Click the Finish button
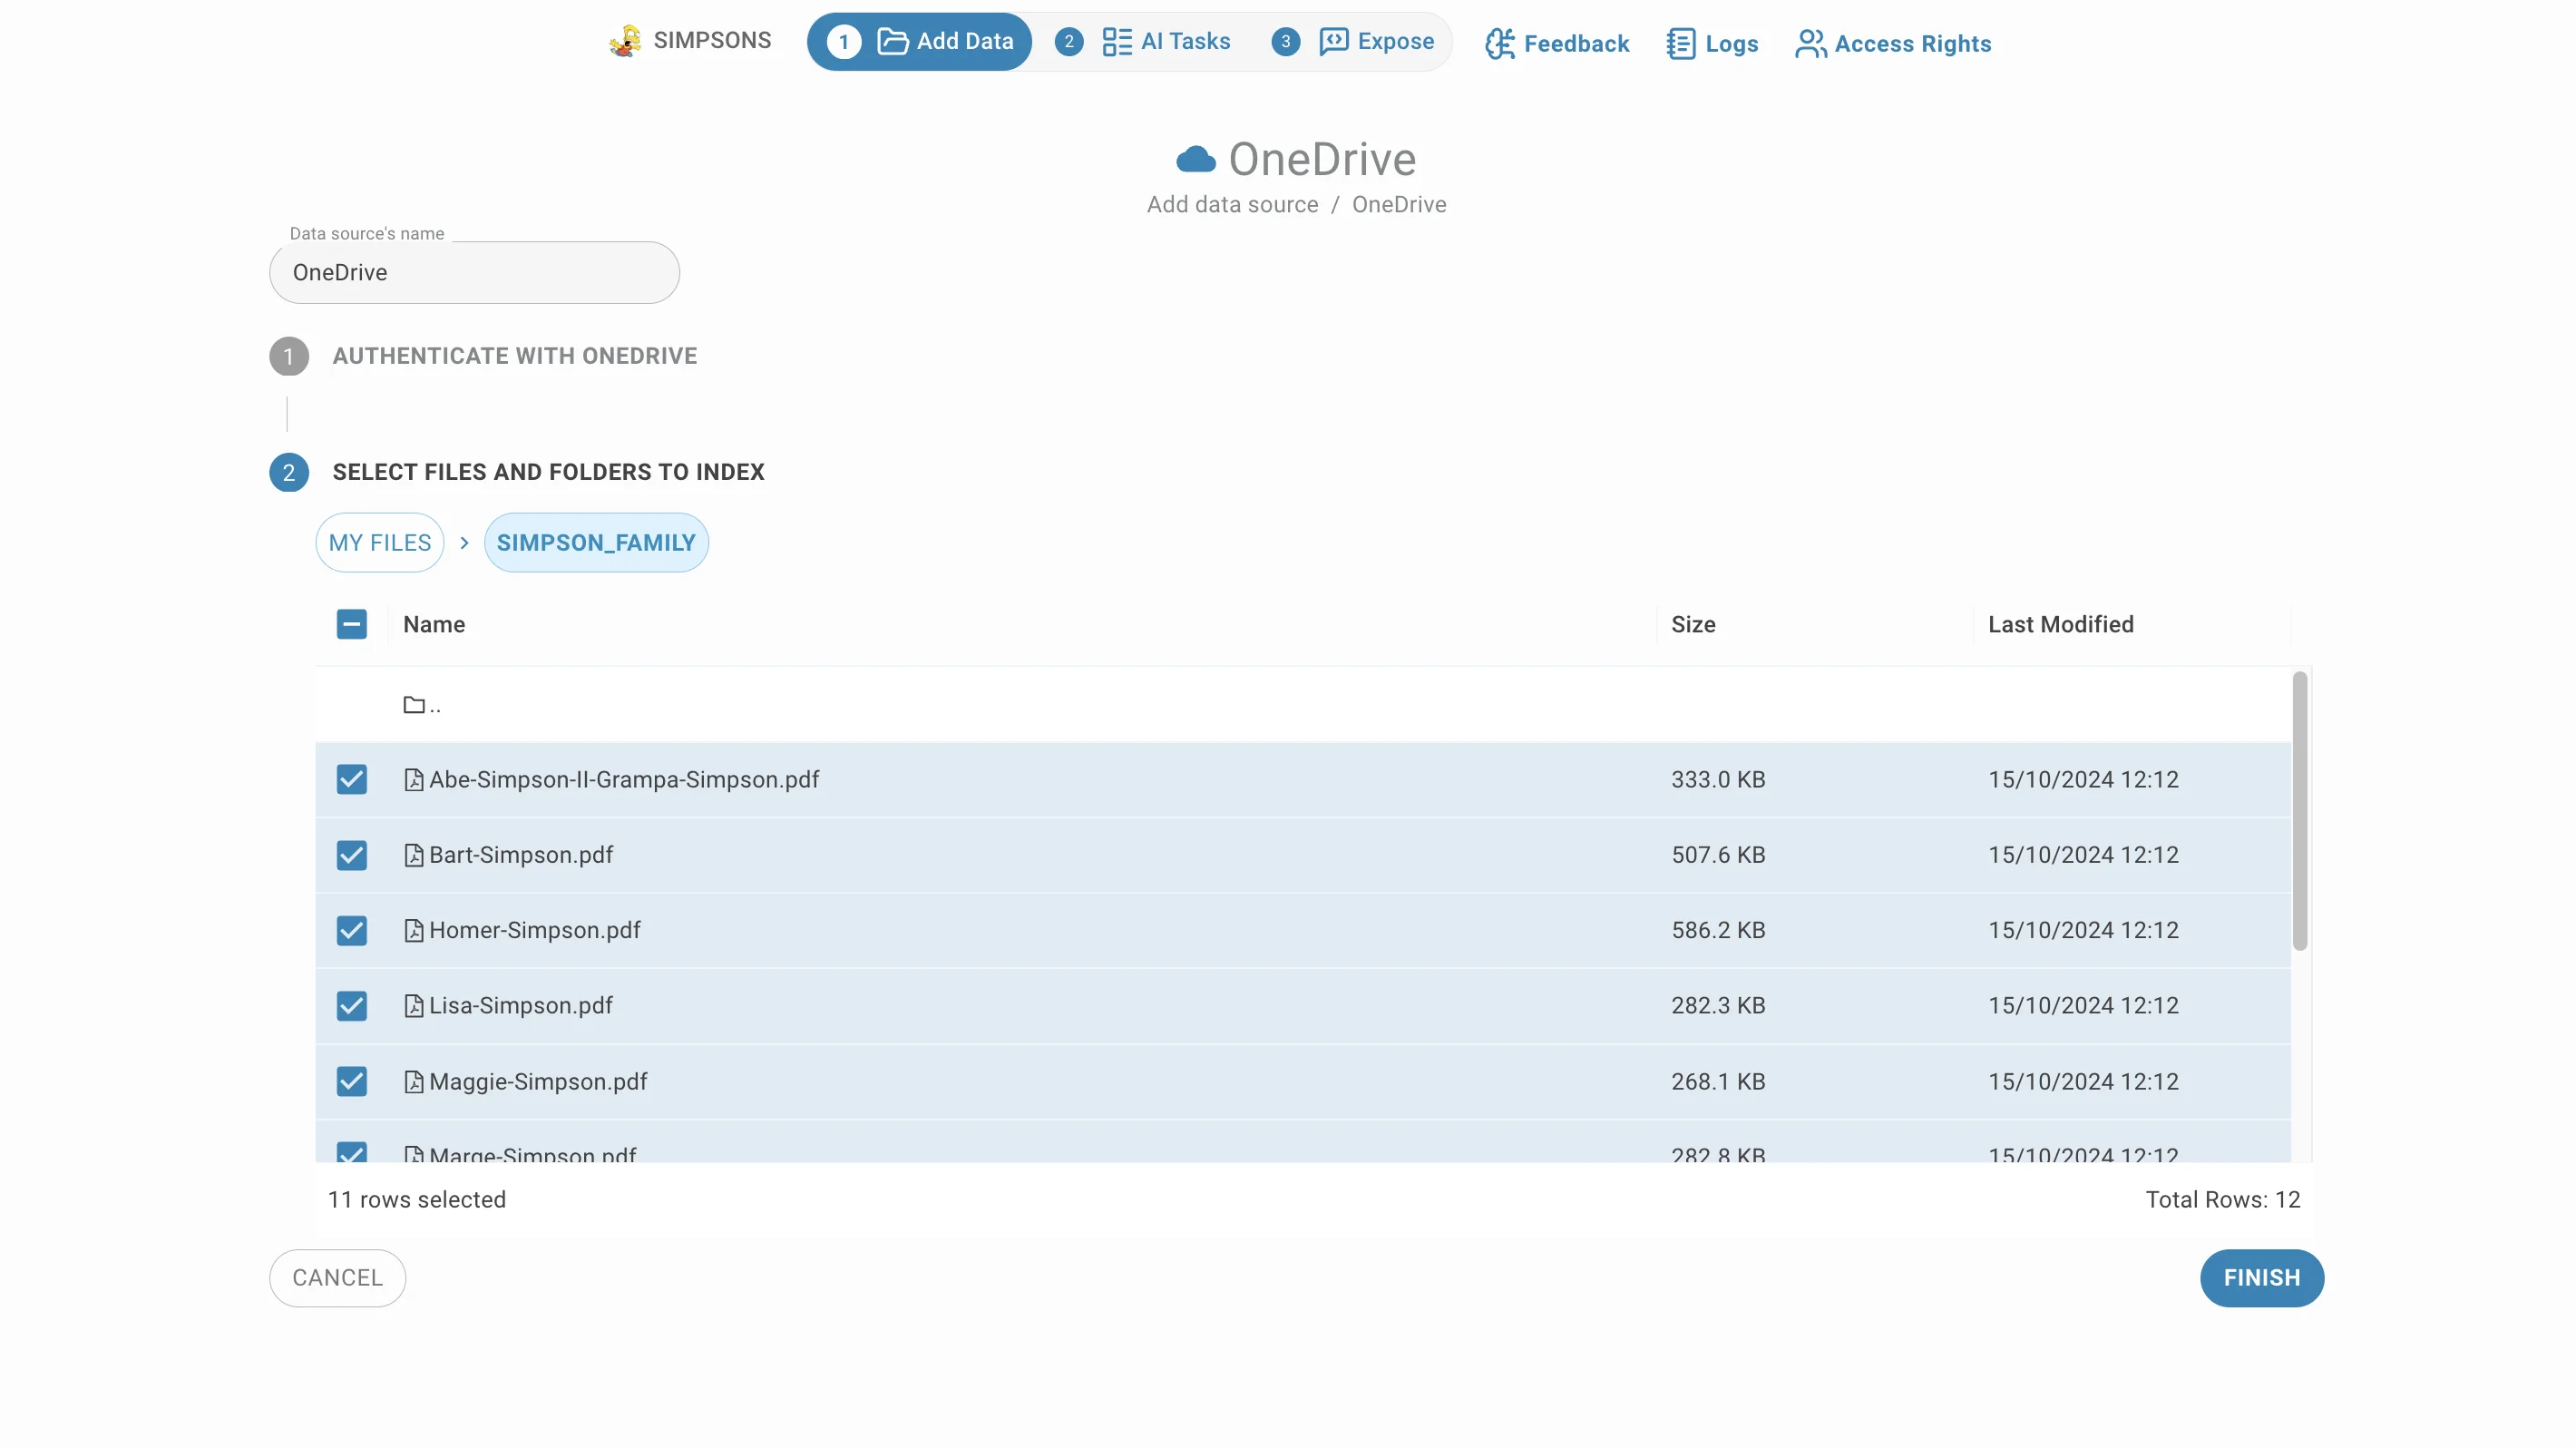 [x=2262, y=1278]
